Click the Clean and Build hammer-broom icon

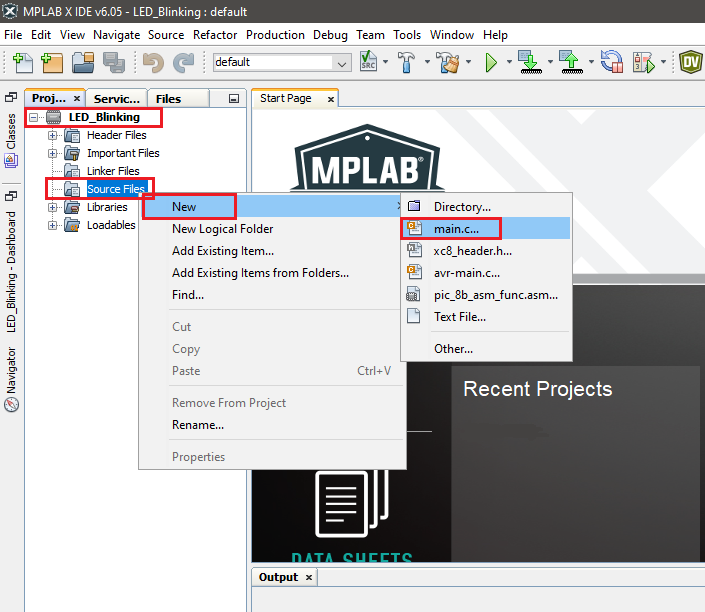pyautogui.click(x=448, y=63)
